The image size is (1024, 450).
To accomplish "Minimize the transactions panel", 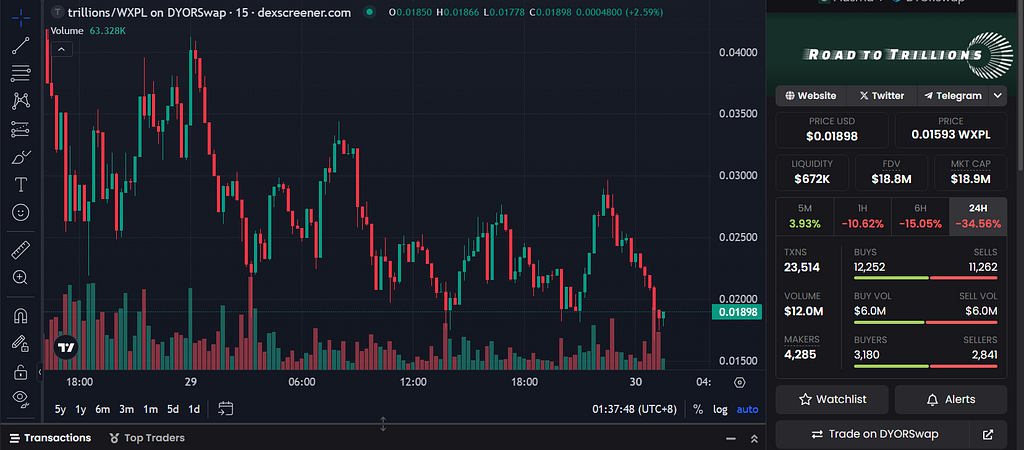I will [731, 439].
